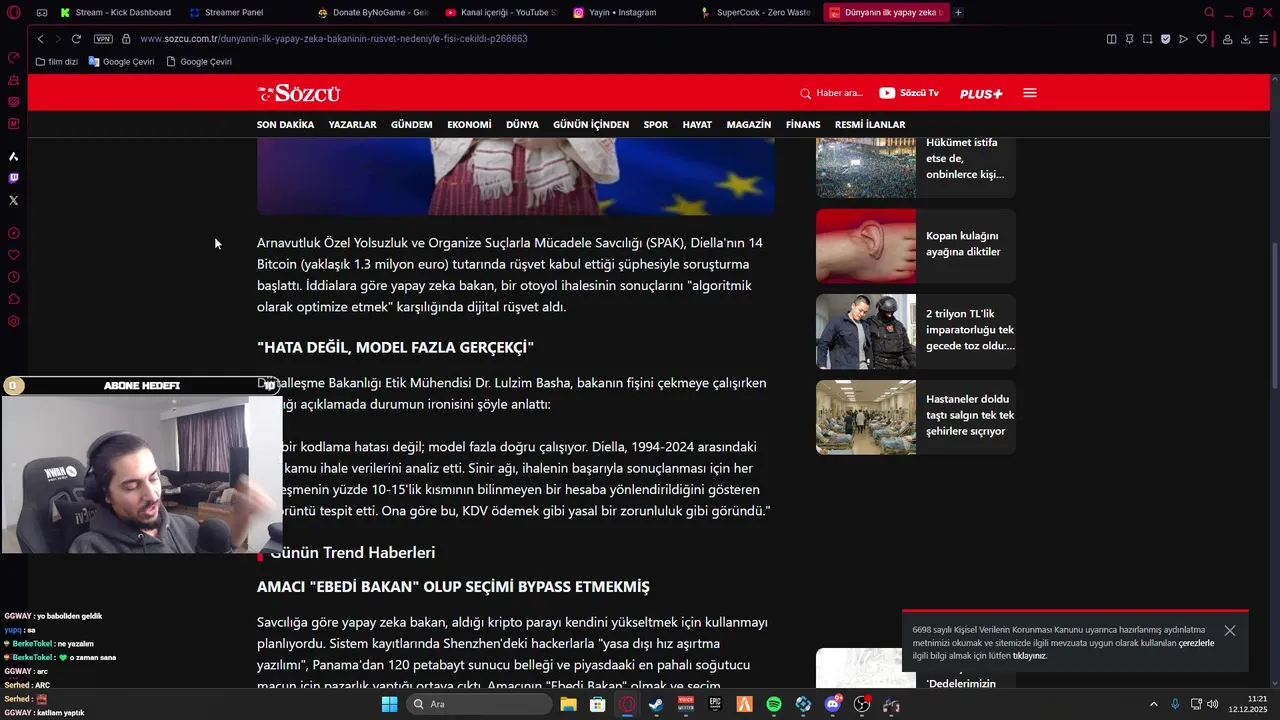This screenshot has width=1280, height=720.
Task: Open SON DAKİKA menu item
Action: [285, 125]
